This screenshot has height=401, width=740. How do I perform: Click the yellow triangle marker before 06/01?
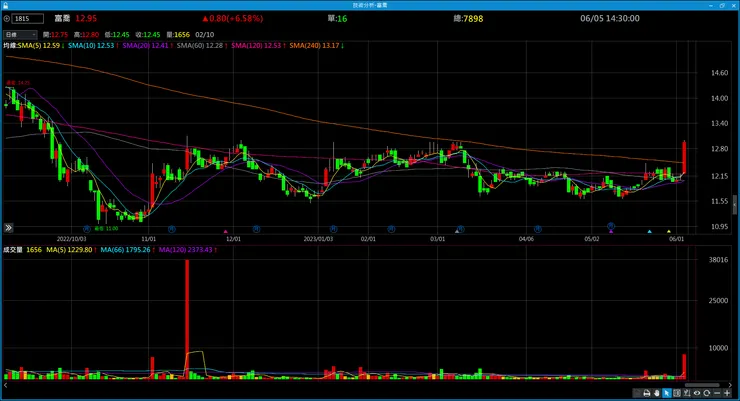coord(669,231)
